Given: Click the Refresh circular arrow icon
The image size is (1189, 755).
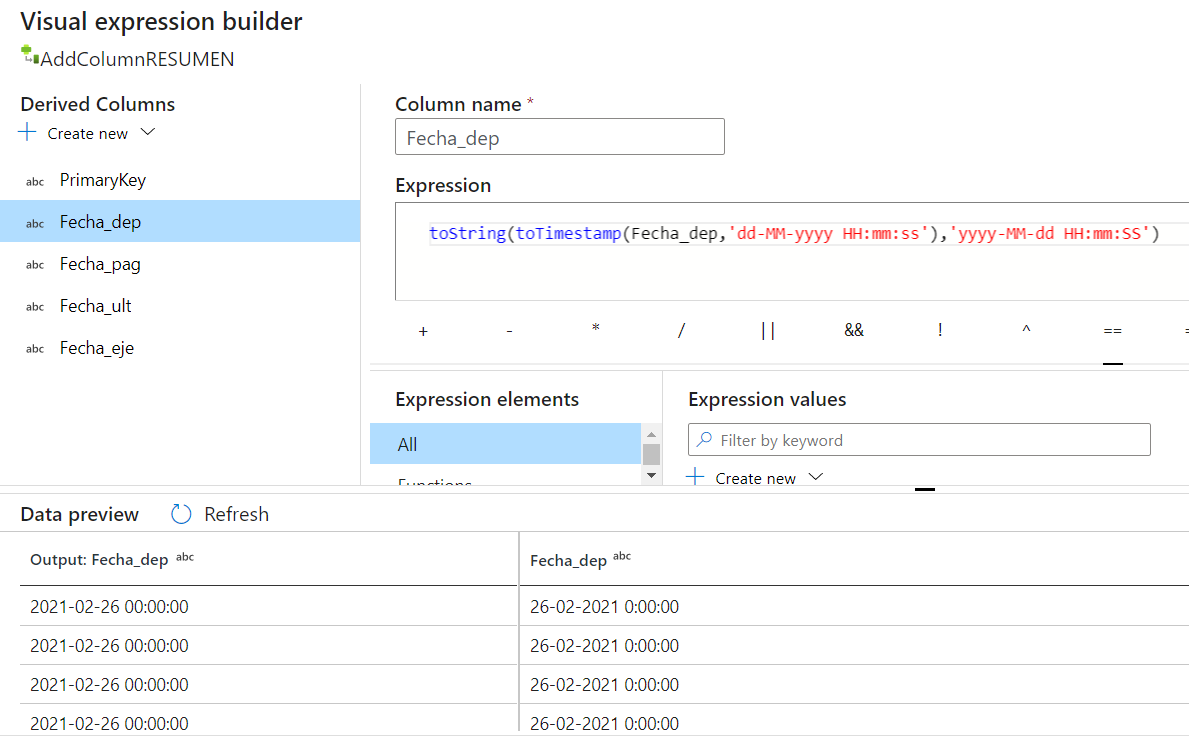Looking at the screenshot, I should [181, 514].
